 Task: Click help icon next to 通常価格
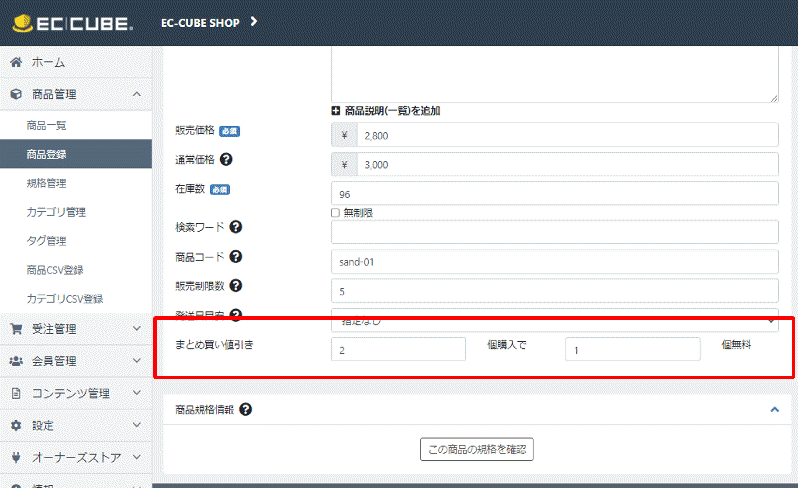coord(226,159)
